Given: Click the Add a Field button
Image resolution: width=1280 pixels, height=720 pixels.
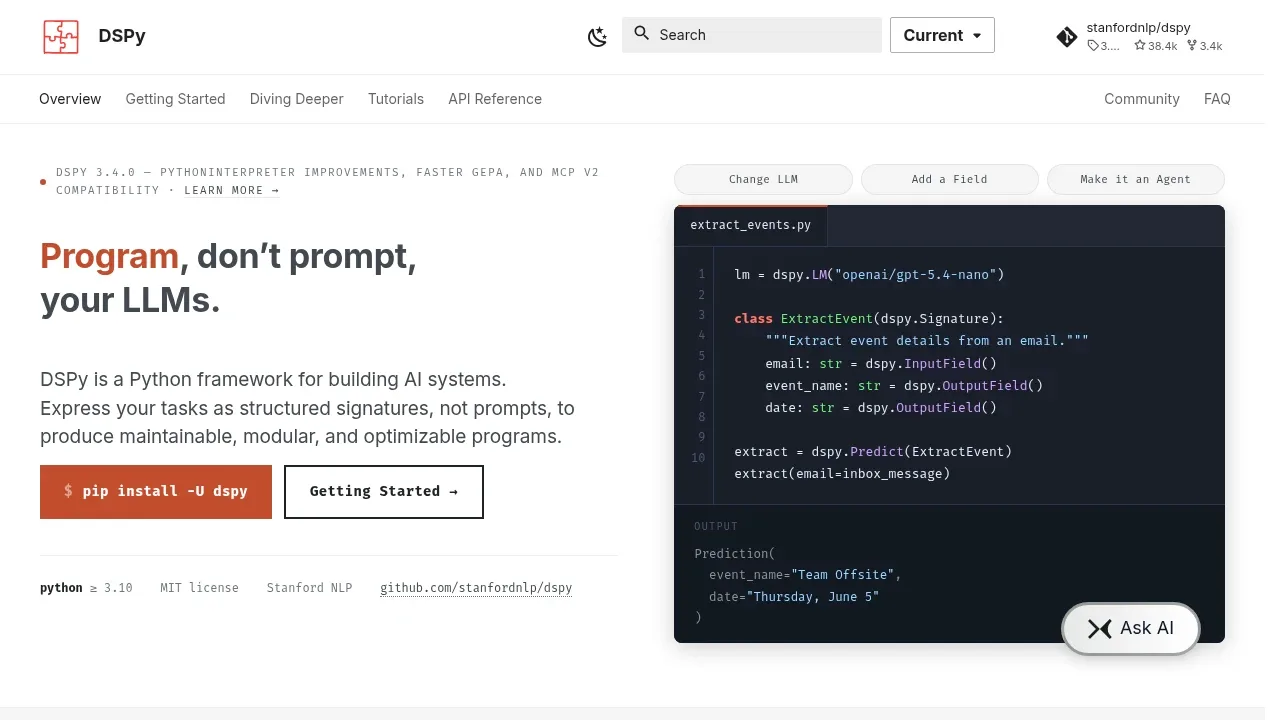Looking at the screenshot, I should point(950,179).
